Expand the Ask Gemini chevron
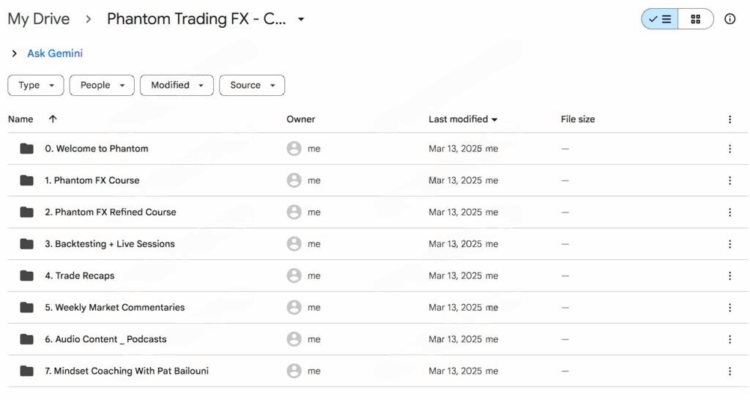The image size is (750, 400). [14, 54]
